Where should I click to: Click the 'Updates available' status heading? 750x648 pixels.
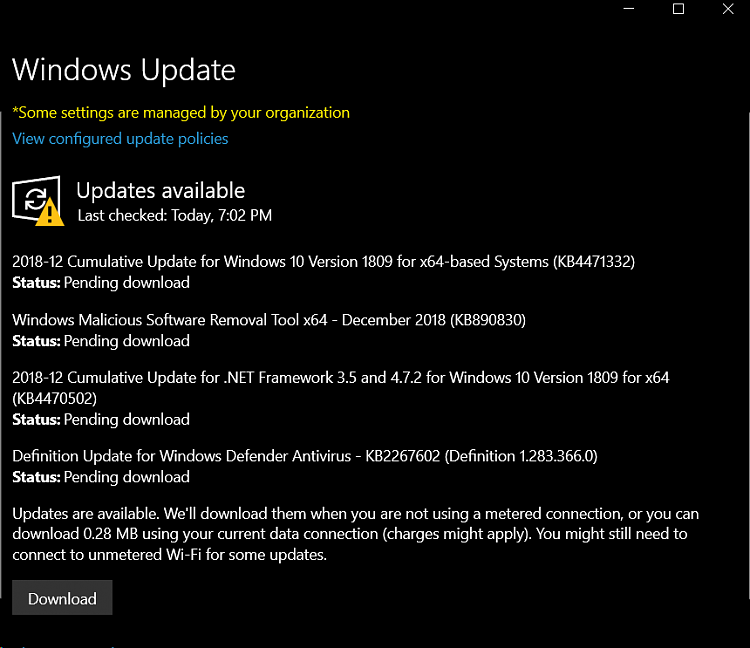pos(161,190)
